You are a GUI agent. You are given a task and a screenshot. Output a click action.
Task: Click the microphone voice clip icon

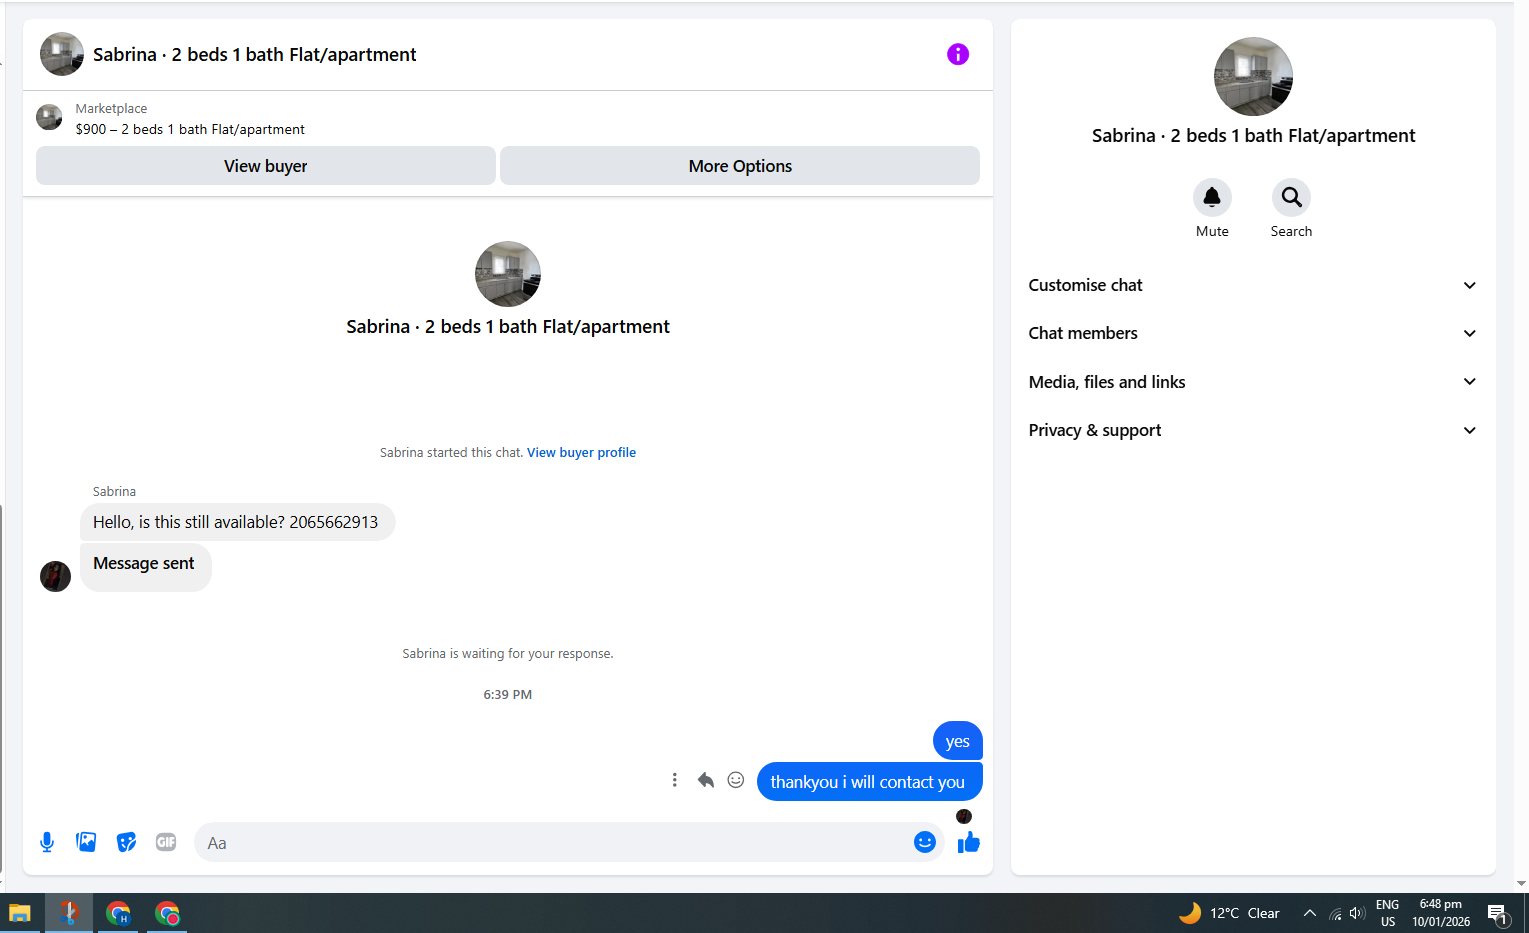(x=47, y=842)
